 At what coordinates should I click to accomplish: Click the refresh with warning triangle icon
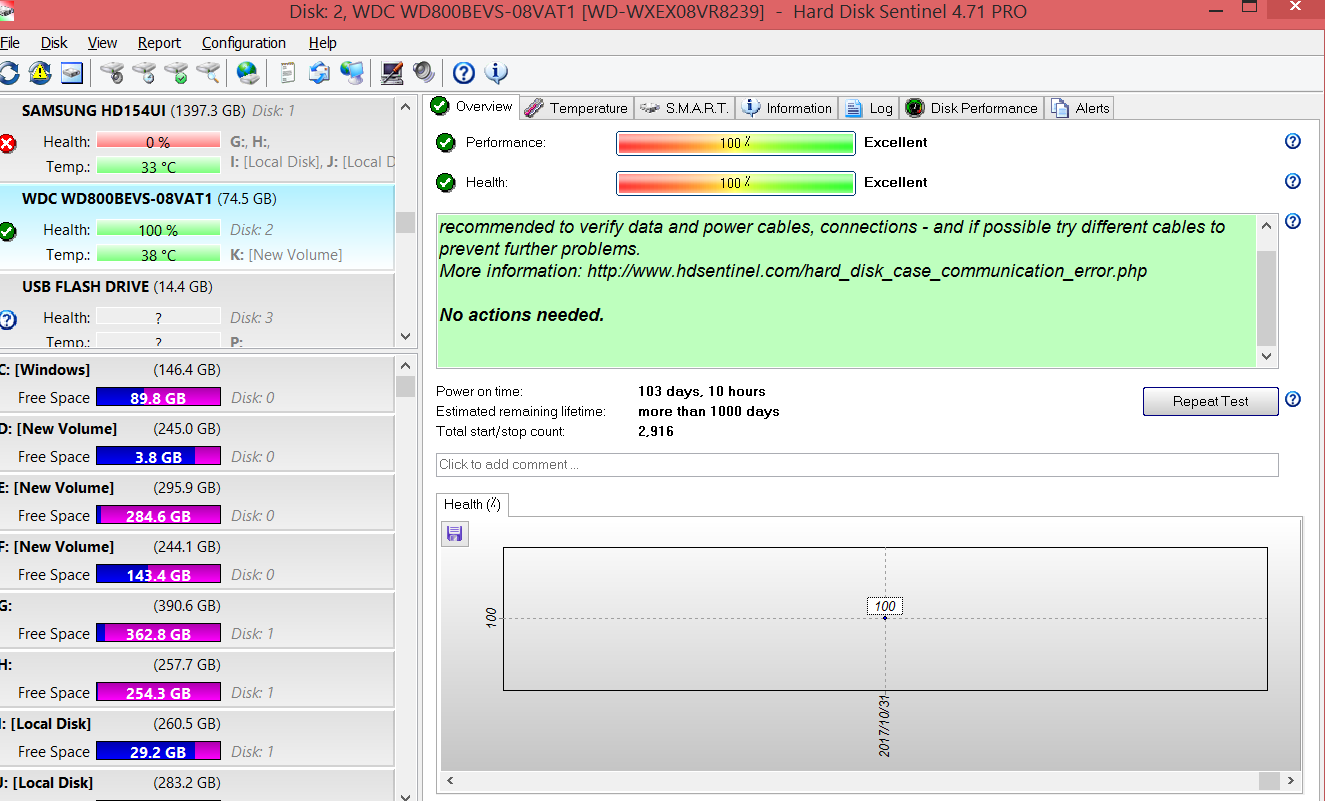point(39,73)
